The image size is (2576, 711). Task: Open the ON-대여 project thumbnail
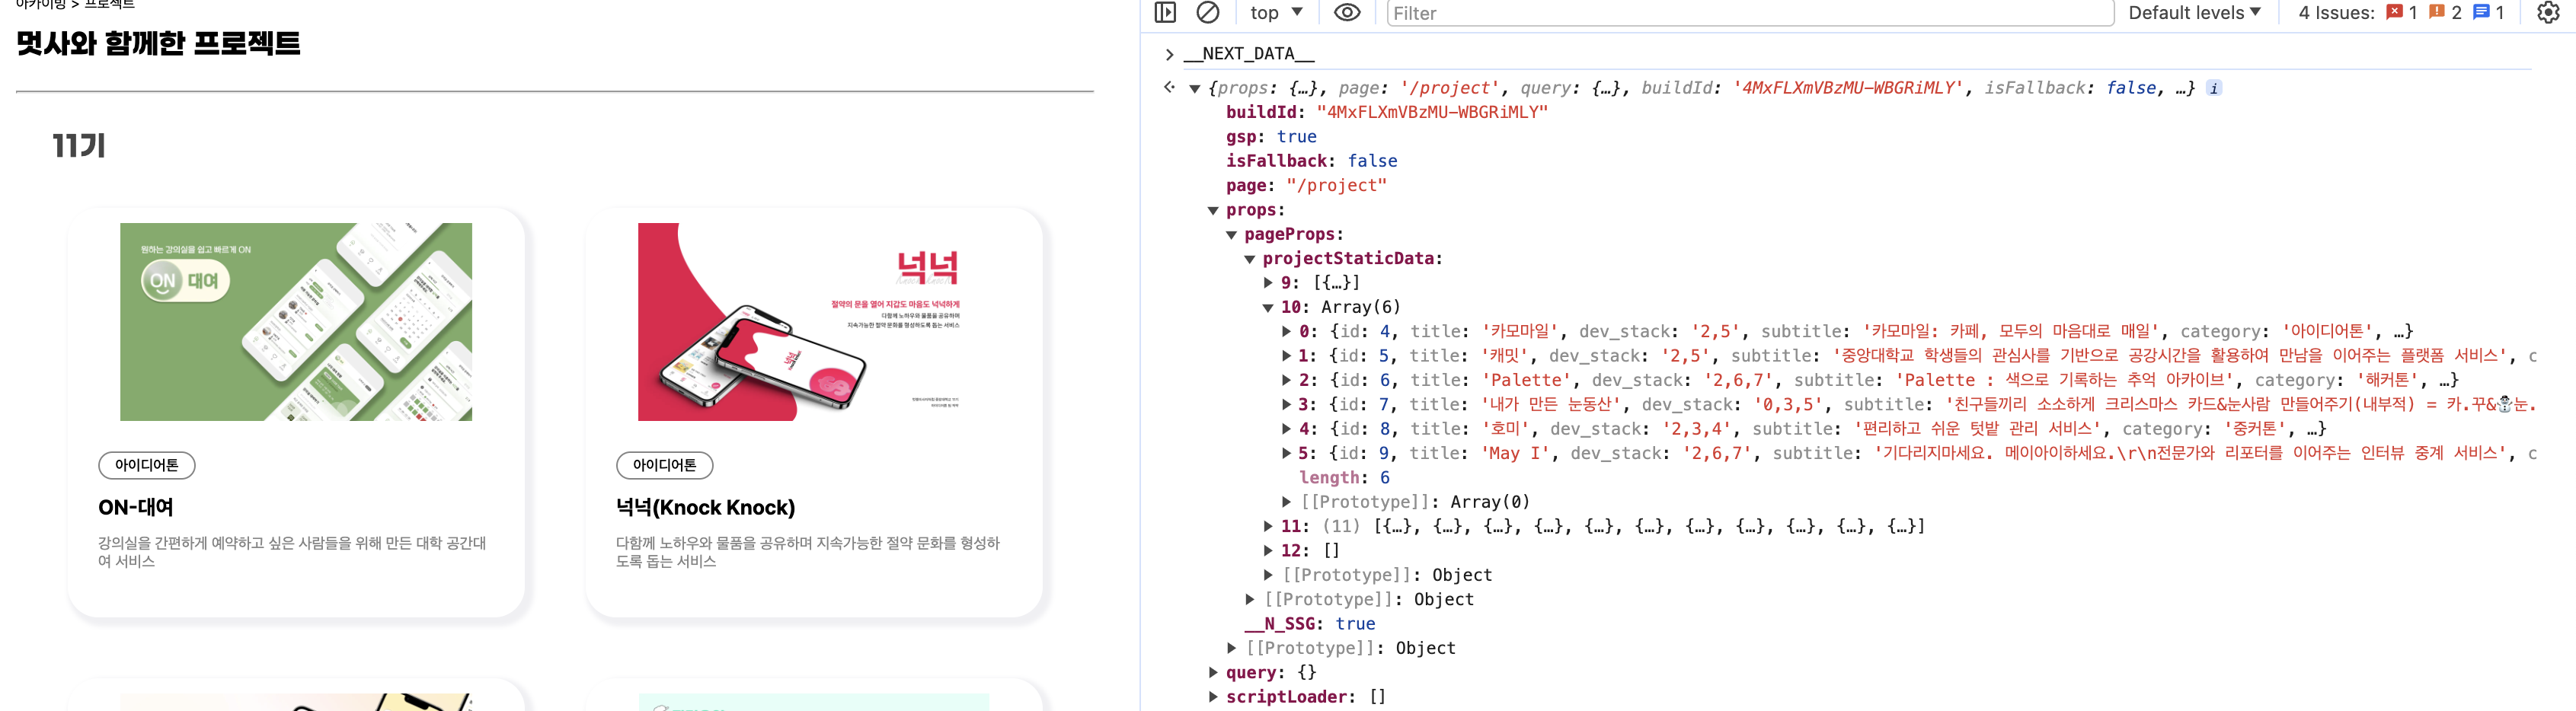296,322
